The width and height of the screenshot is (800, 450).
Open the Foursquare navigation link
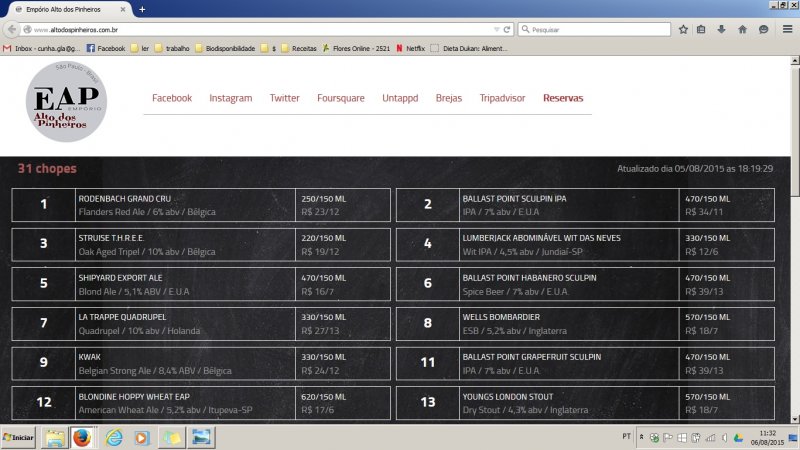pyautogui.click(x=341, y=98)
